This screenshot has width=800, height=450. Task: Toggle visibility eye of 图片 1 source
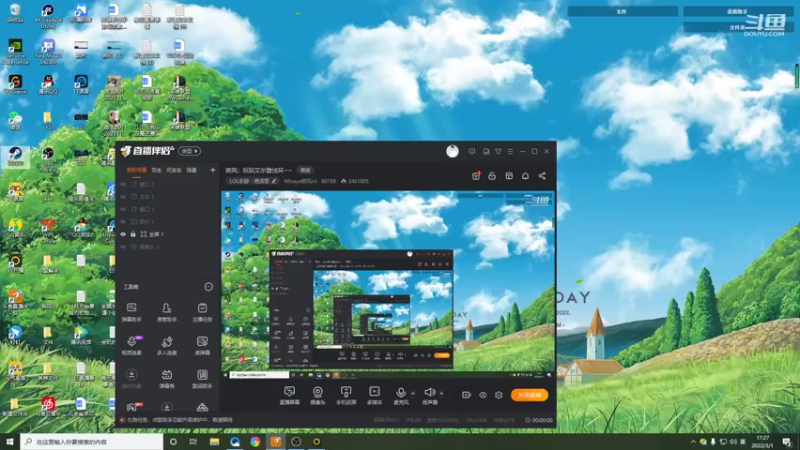coord(123,221)
